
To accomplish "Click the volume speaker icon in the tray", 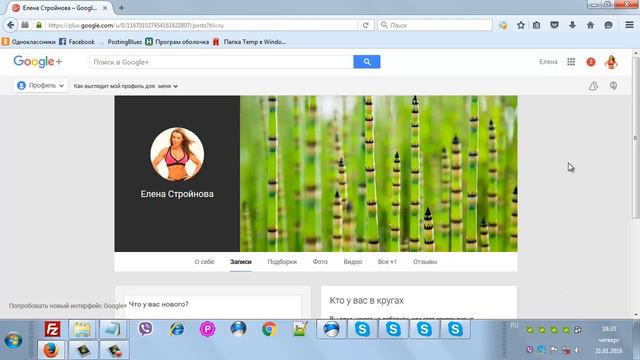I will coord(578,350).
